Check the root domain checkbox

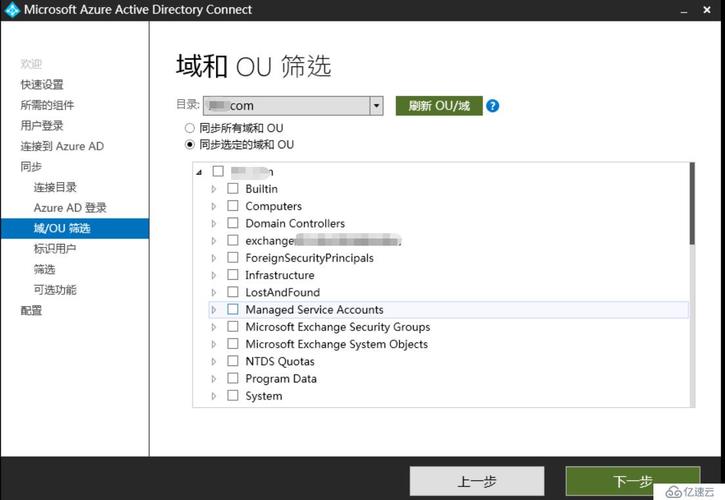(x=218, y=171)
